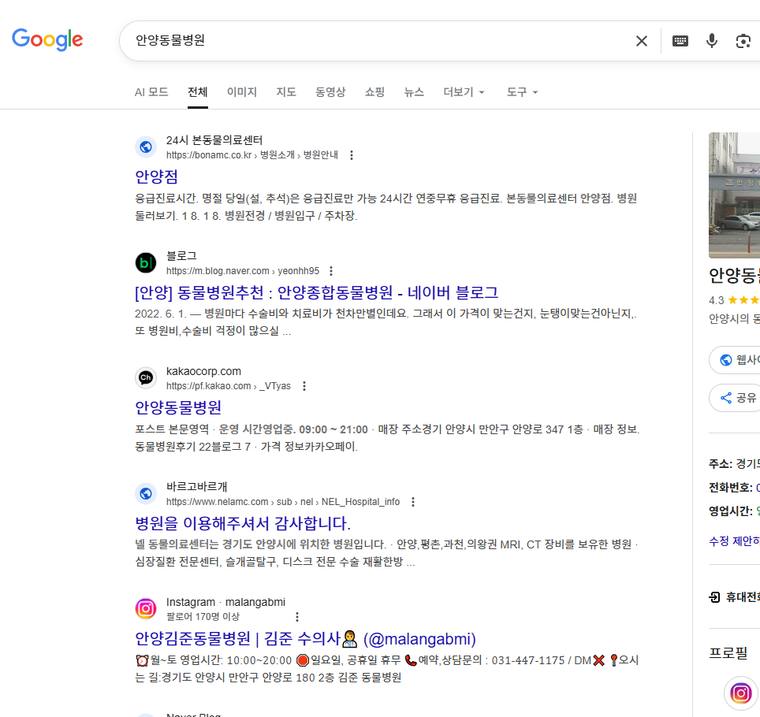Click the 4.3 star rating in panel
The image size is (760, 717).
[x=734, y=300]
